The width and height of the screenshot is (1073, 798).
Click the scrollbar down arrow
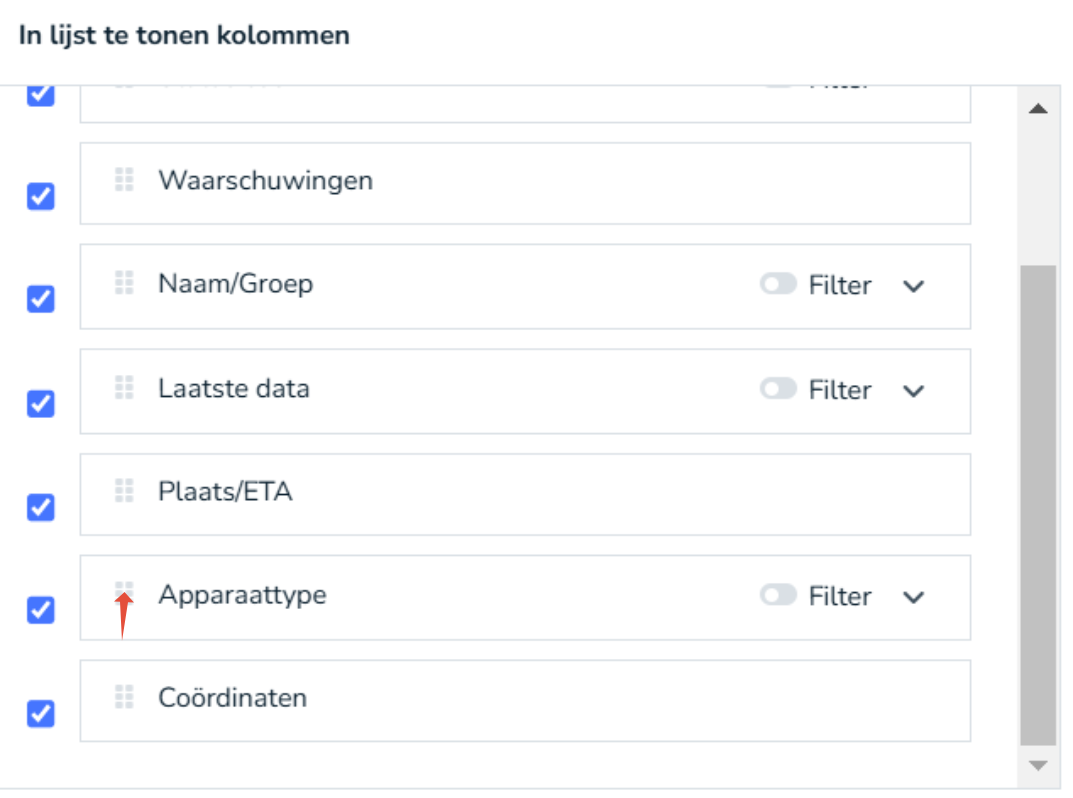(x=1038, y=766)
